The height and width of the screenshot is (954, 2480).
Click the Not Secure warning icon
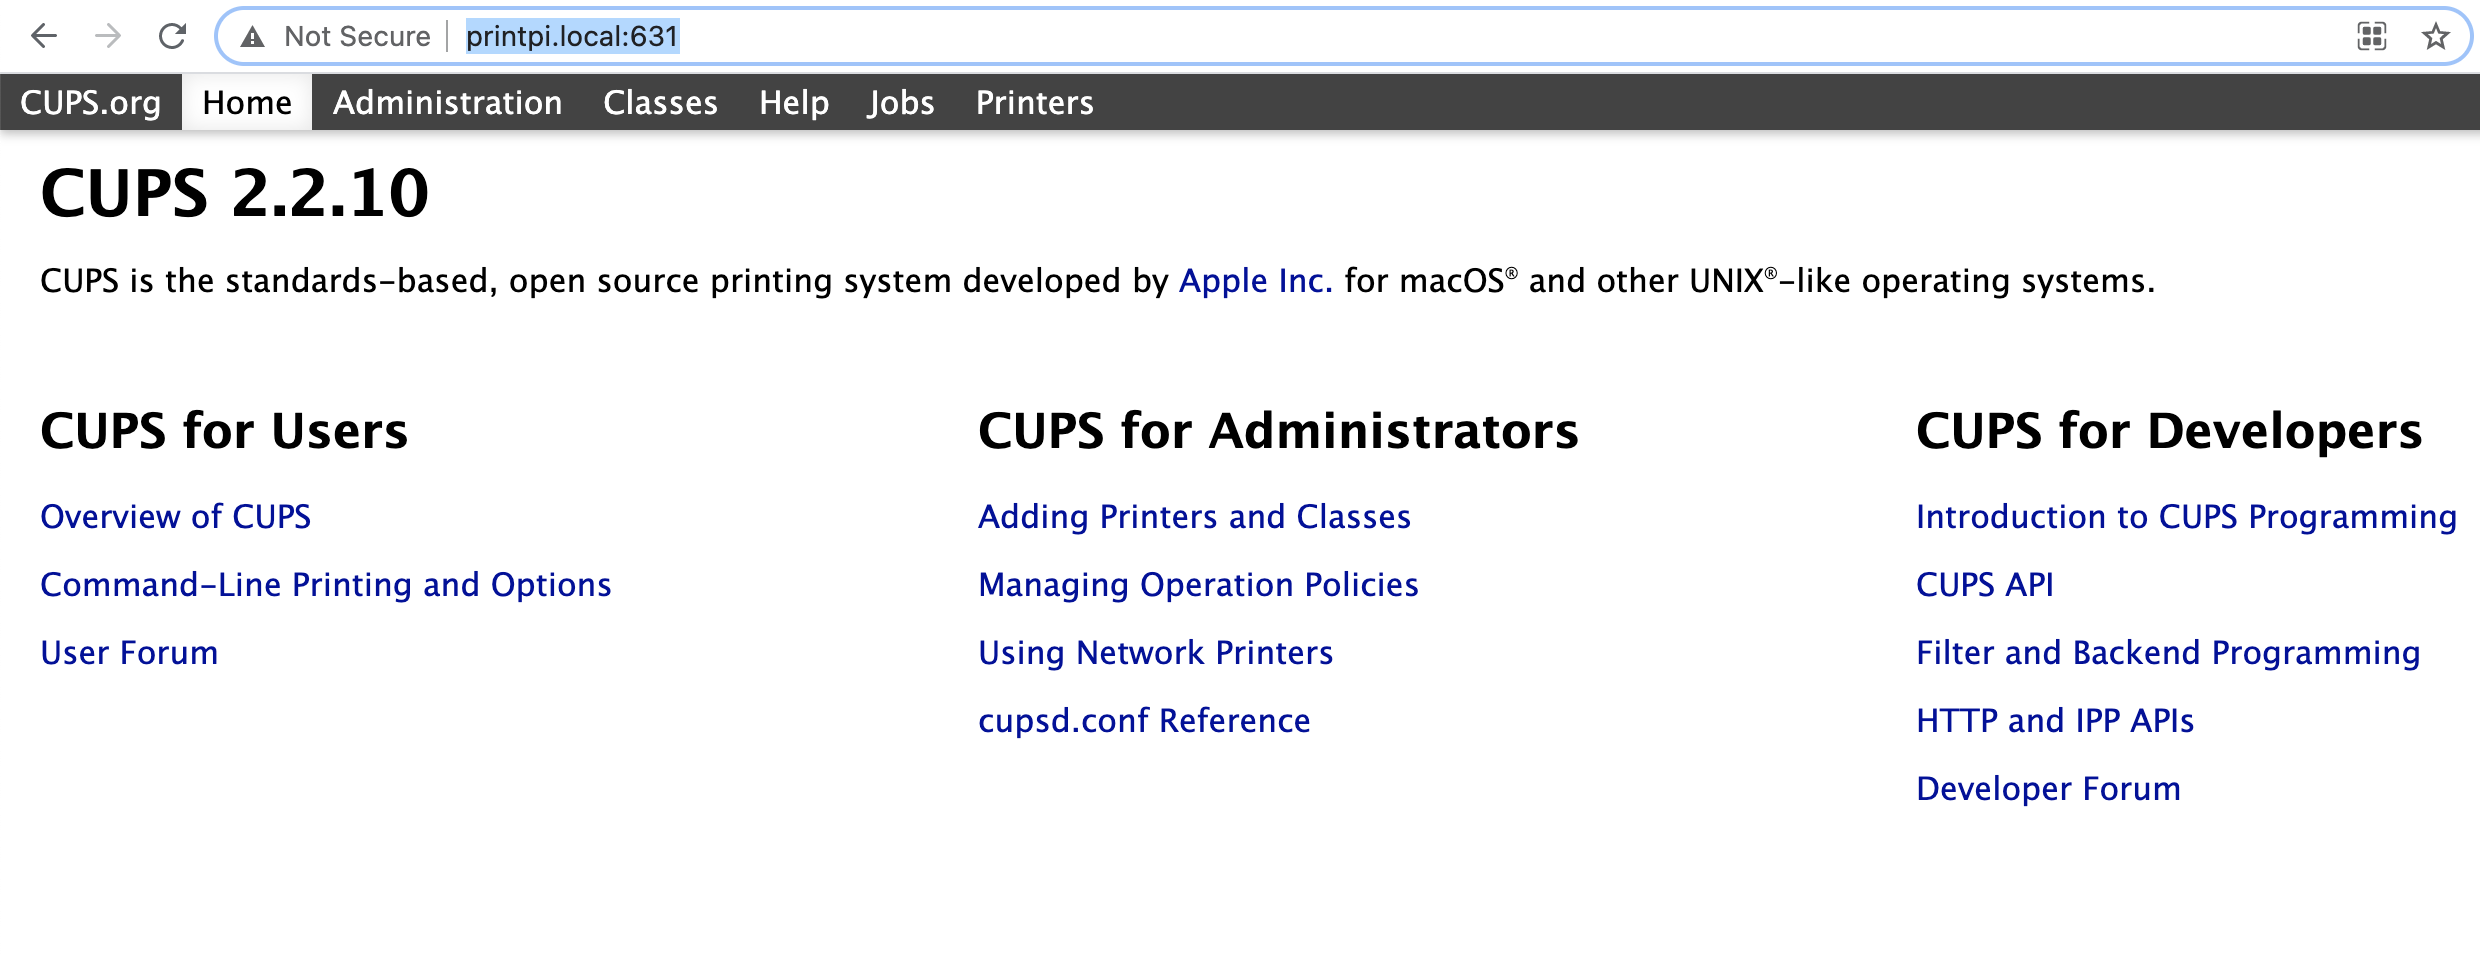(x=253, y=37)
